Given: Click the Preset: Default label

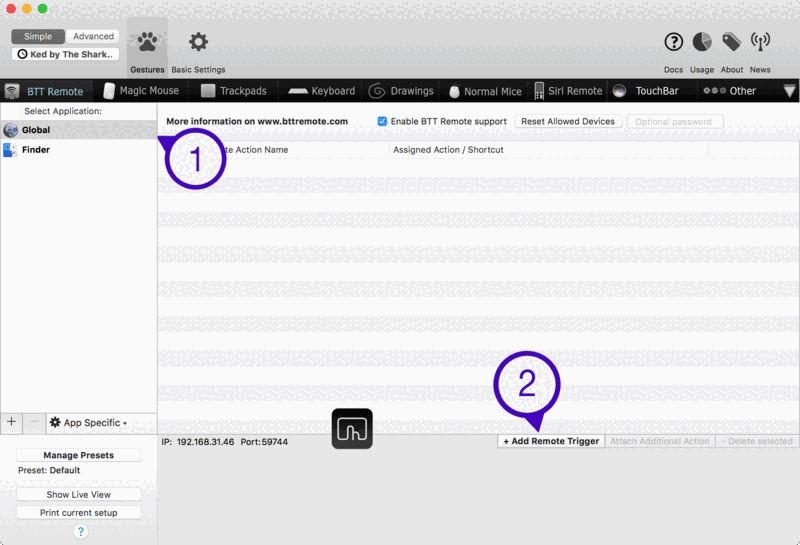Looking at the screenshot, I should click(x=49, y=470).
